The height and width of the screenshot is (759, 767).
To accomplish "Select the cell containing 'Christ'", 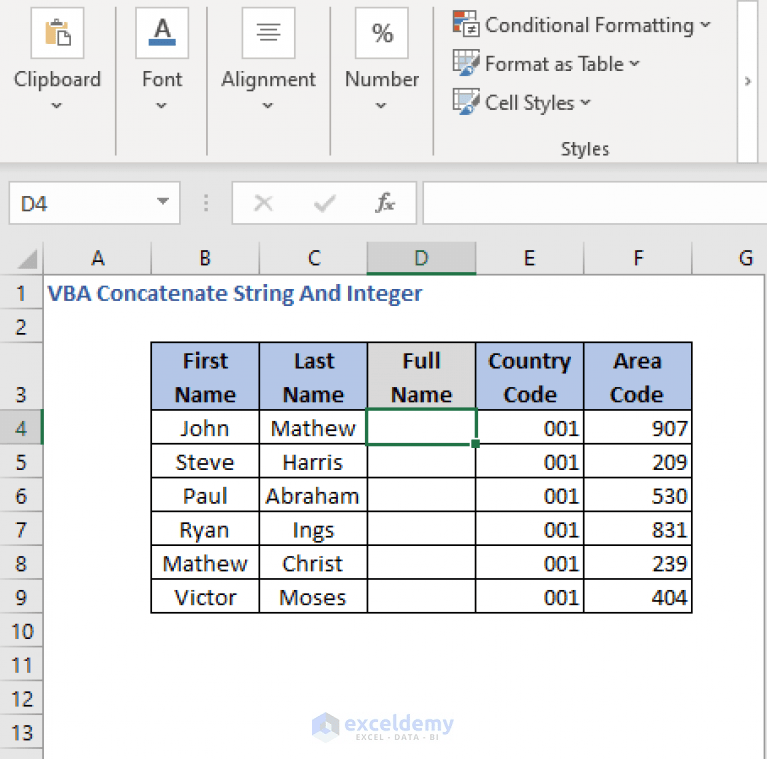I will (x=314, y=562).
